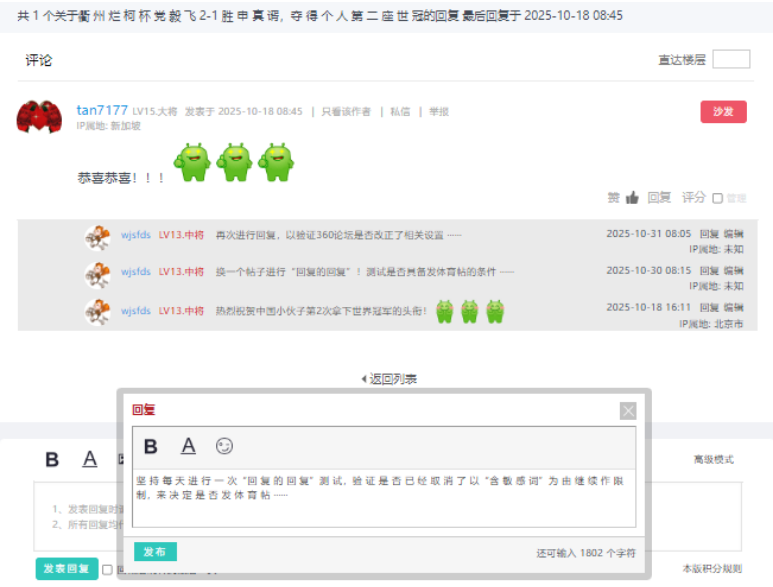Click 私信 to message the author
Image resolution: width=773 pixels, height=587 pixels.
point(400,112)
